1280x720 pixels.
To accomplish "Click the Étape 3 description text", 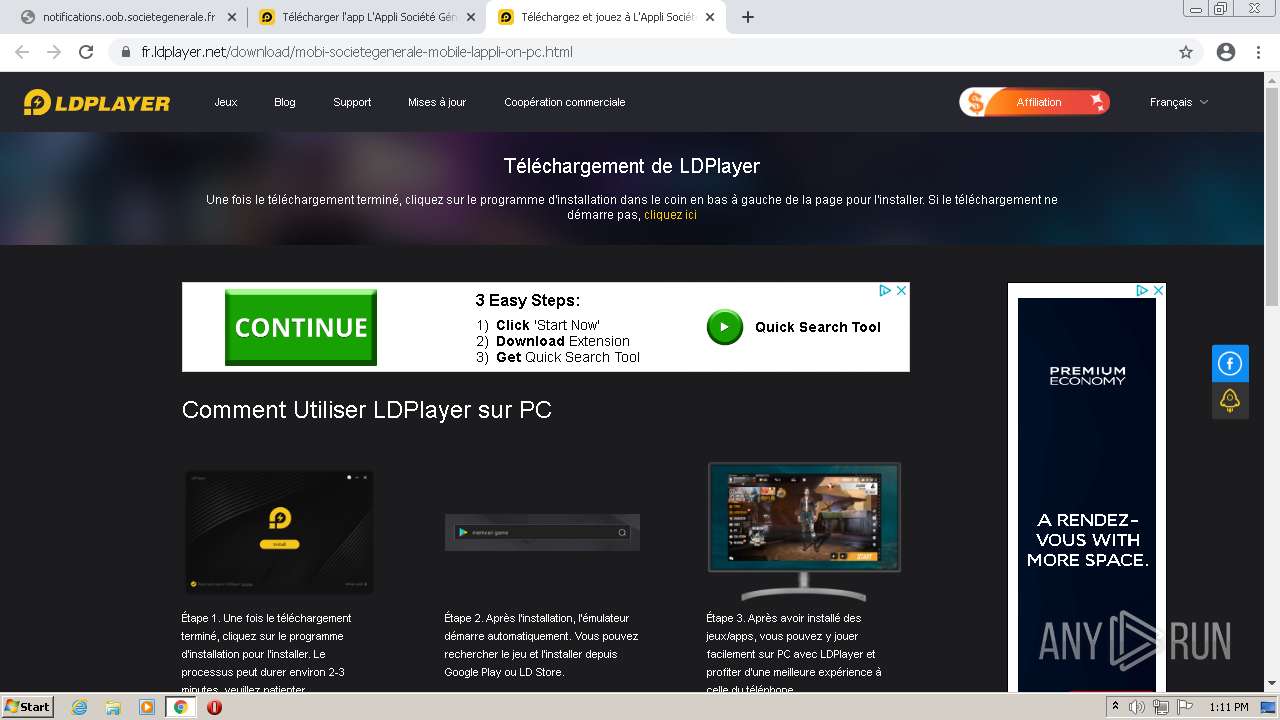I will click(x=794, y=654).
